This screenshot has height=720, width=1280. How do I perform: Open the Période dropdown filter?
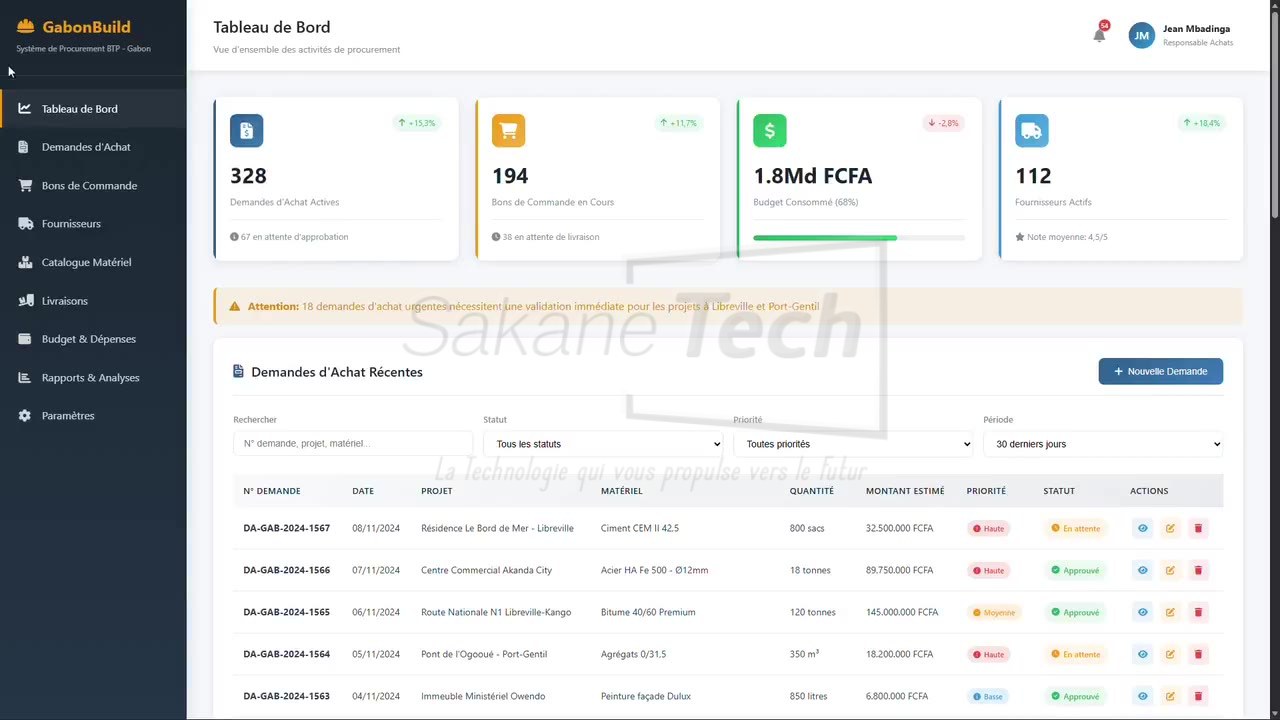(1103, 444)
